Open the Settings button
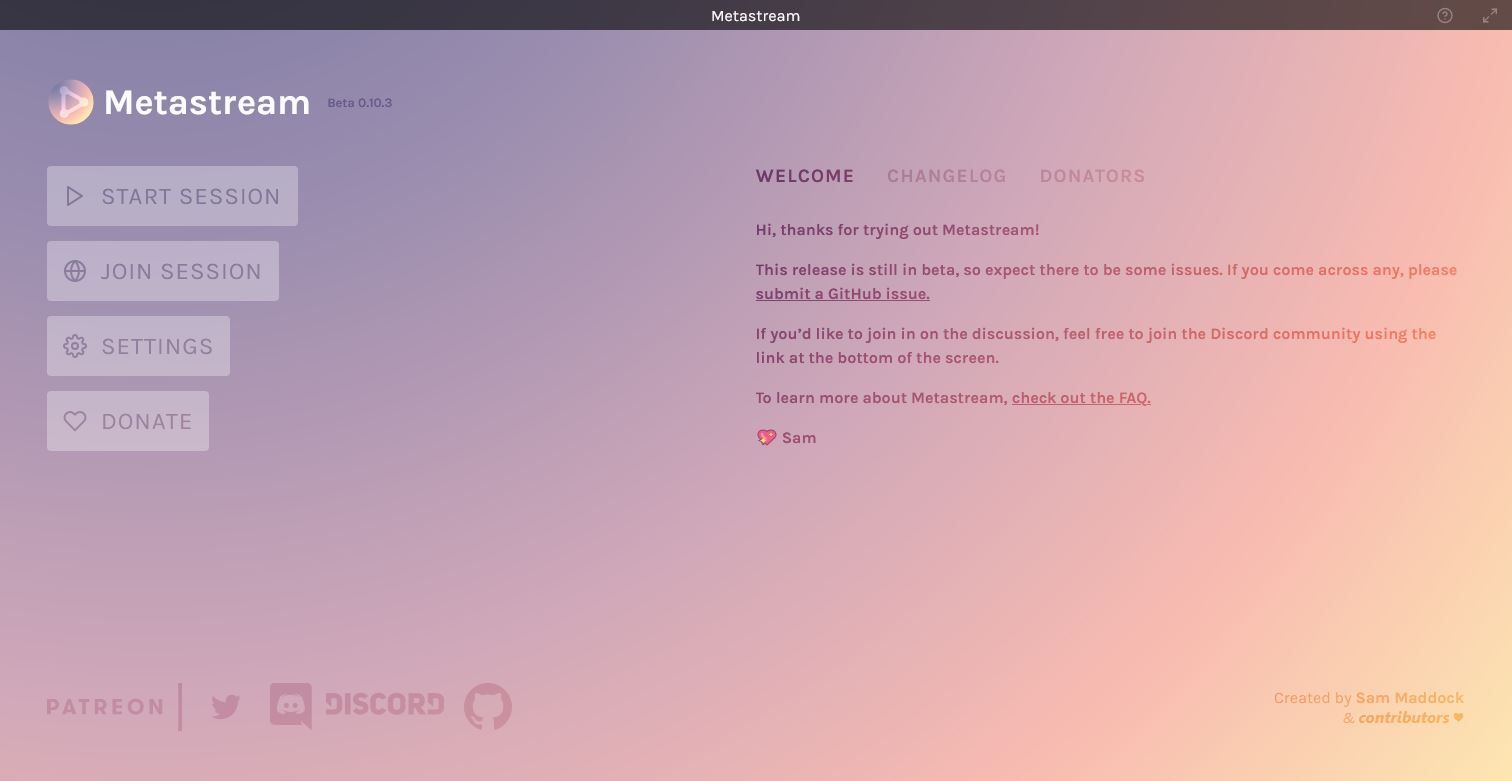 (x=138, y=346)
